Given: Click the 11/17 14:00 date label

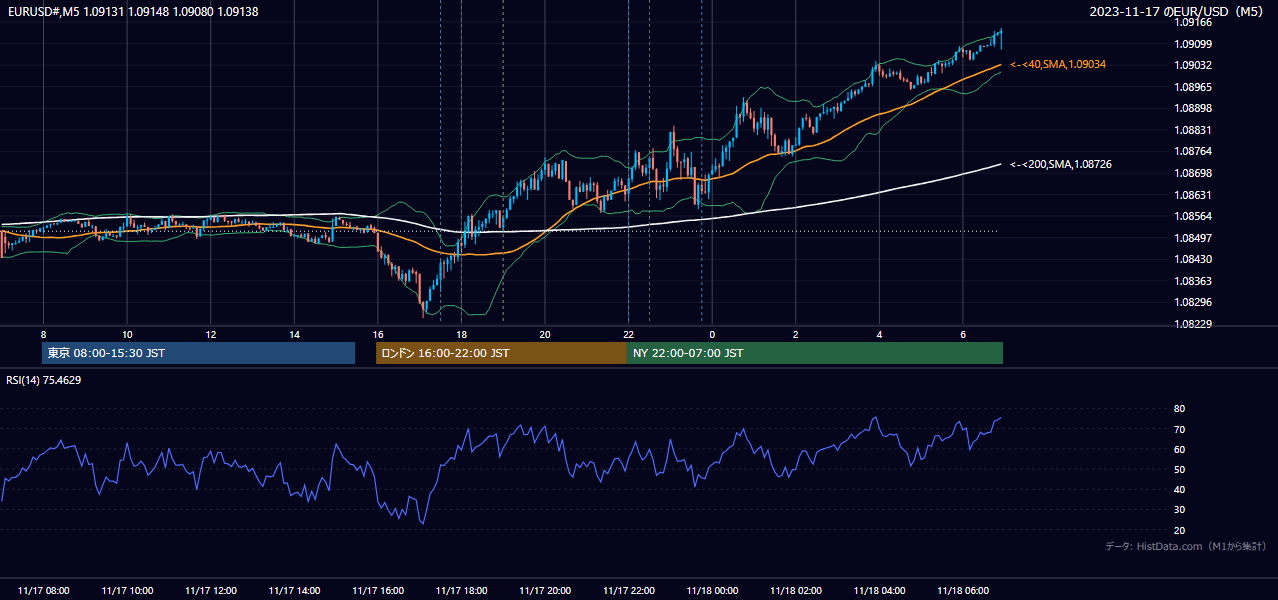Looking at the screenshot, I should (294, 591).
